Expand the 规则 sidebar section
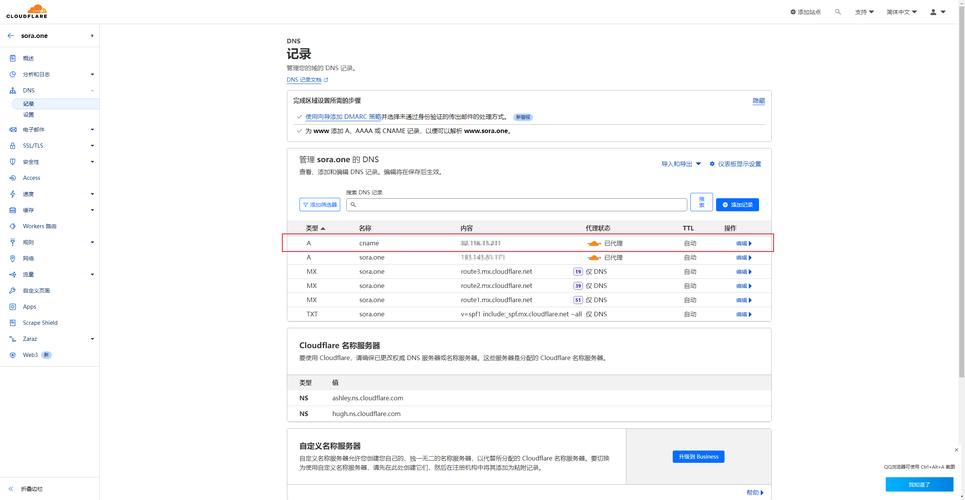 point(92,242)
